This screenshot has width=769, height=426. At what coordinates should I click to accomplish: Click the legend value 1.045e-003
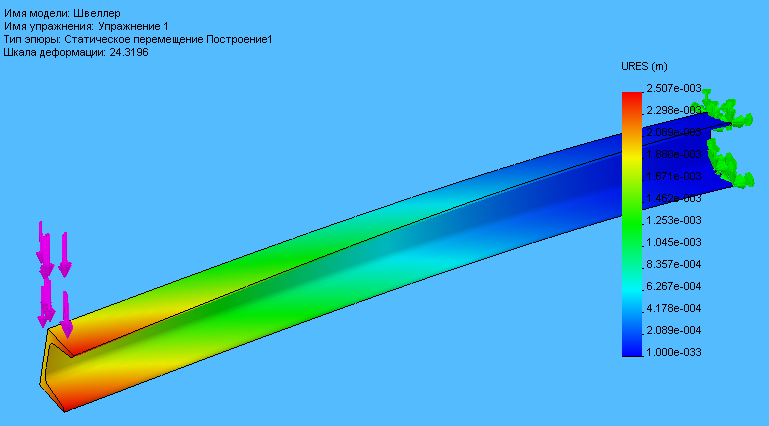pos(674,242)
